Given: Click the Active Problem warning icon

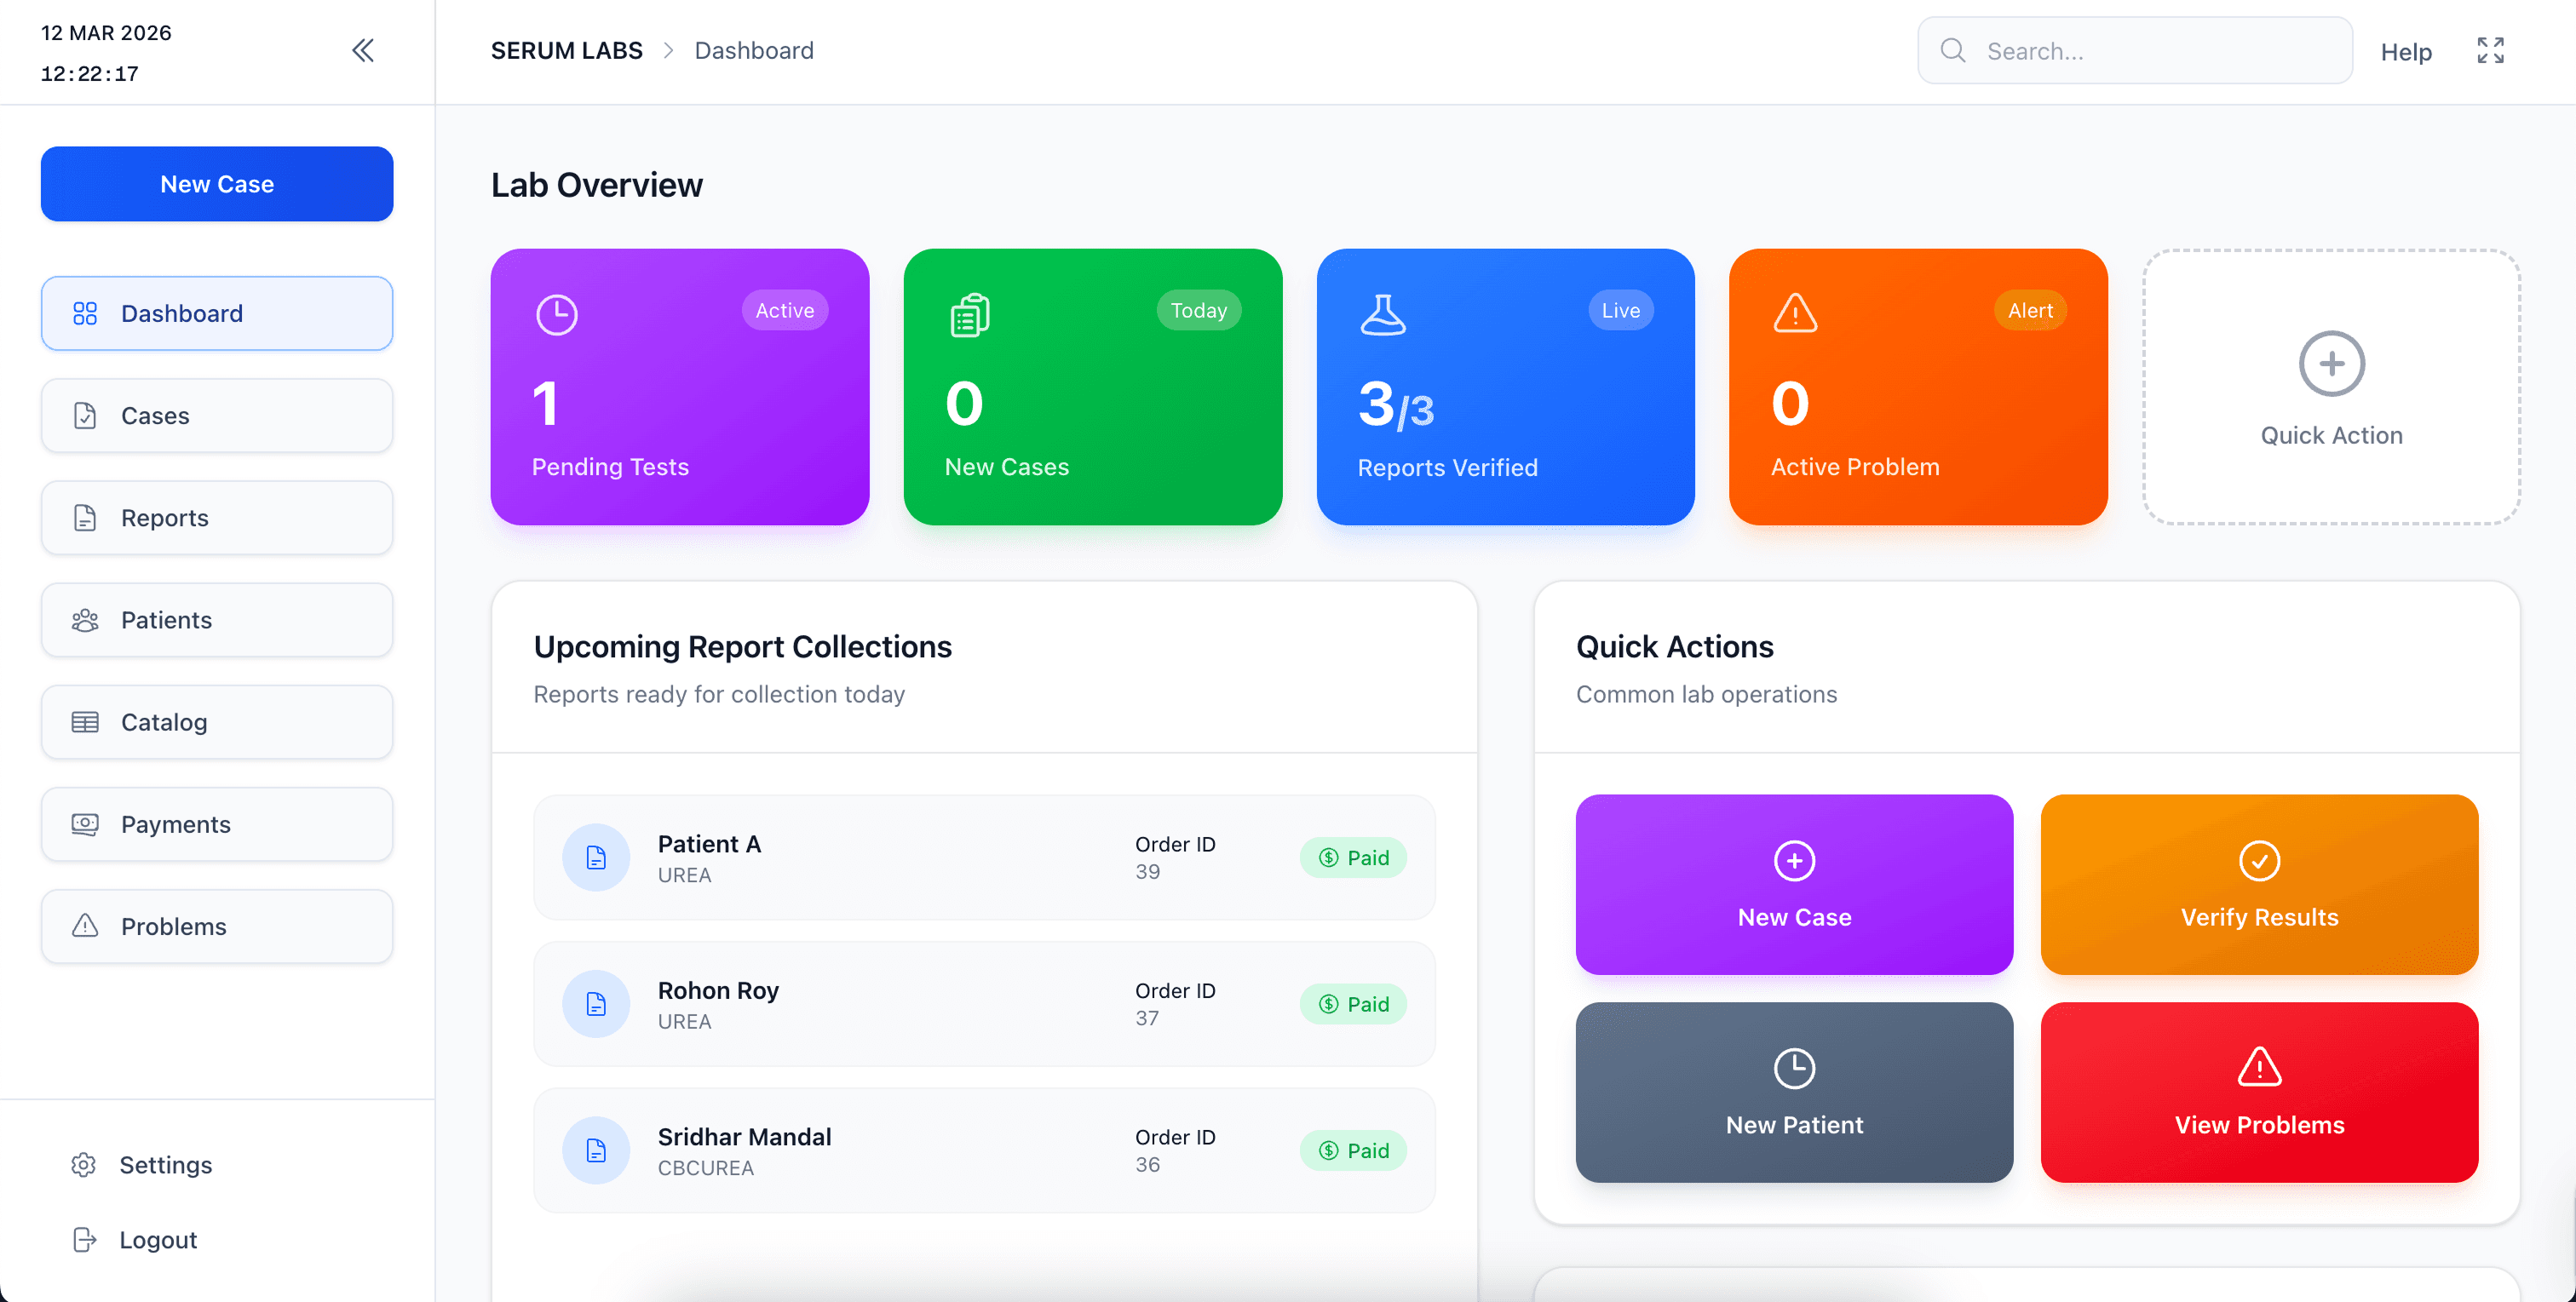Looking at the screenshot, I should pyautogui.click(x=1795, y=313).
